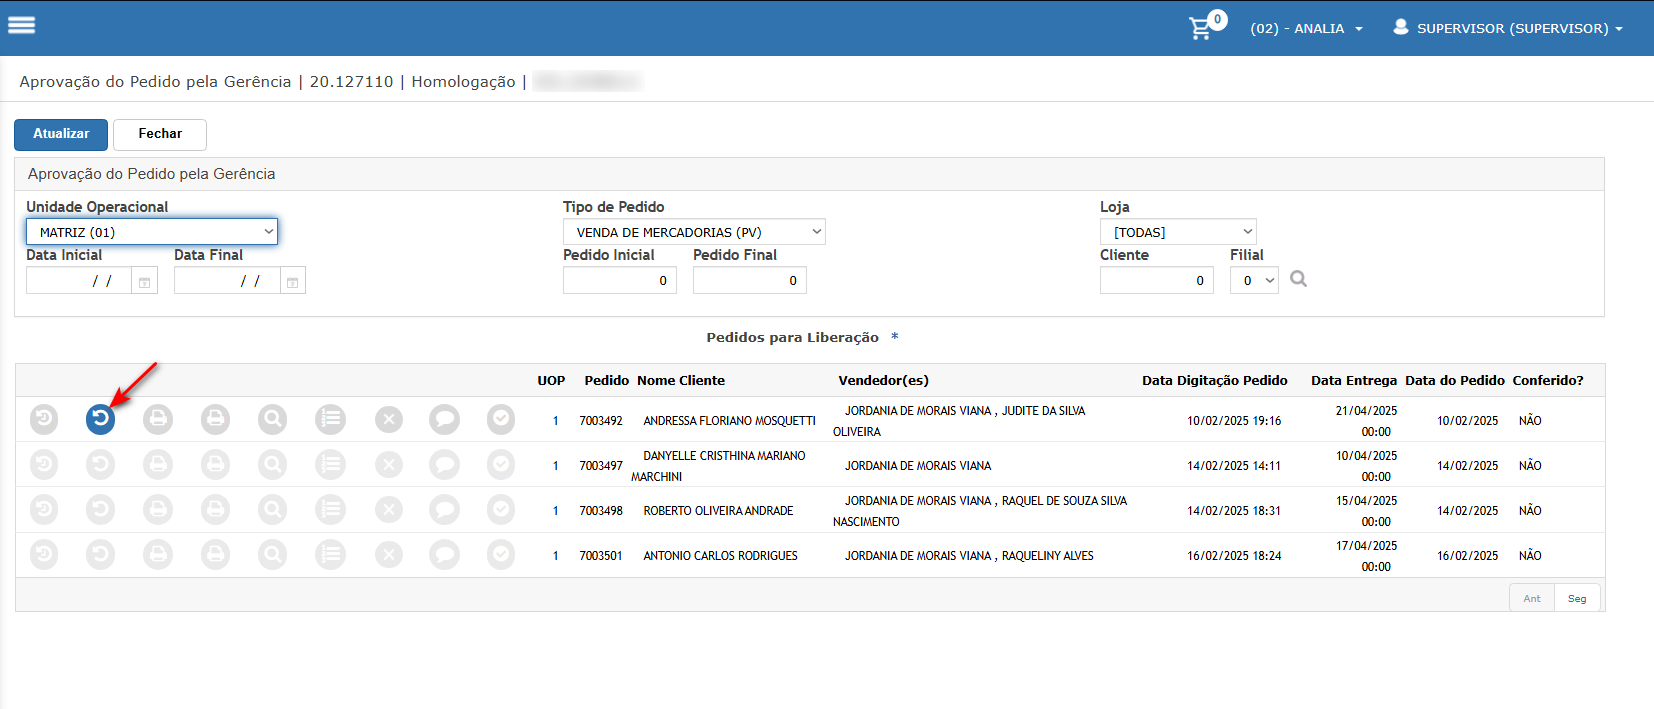Expand the Tipo de Pedido dropdown
The image size is (1654, 709).
pyautogui.click(x=694, y=232)
